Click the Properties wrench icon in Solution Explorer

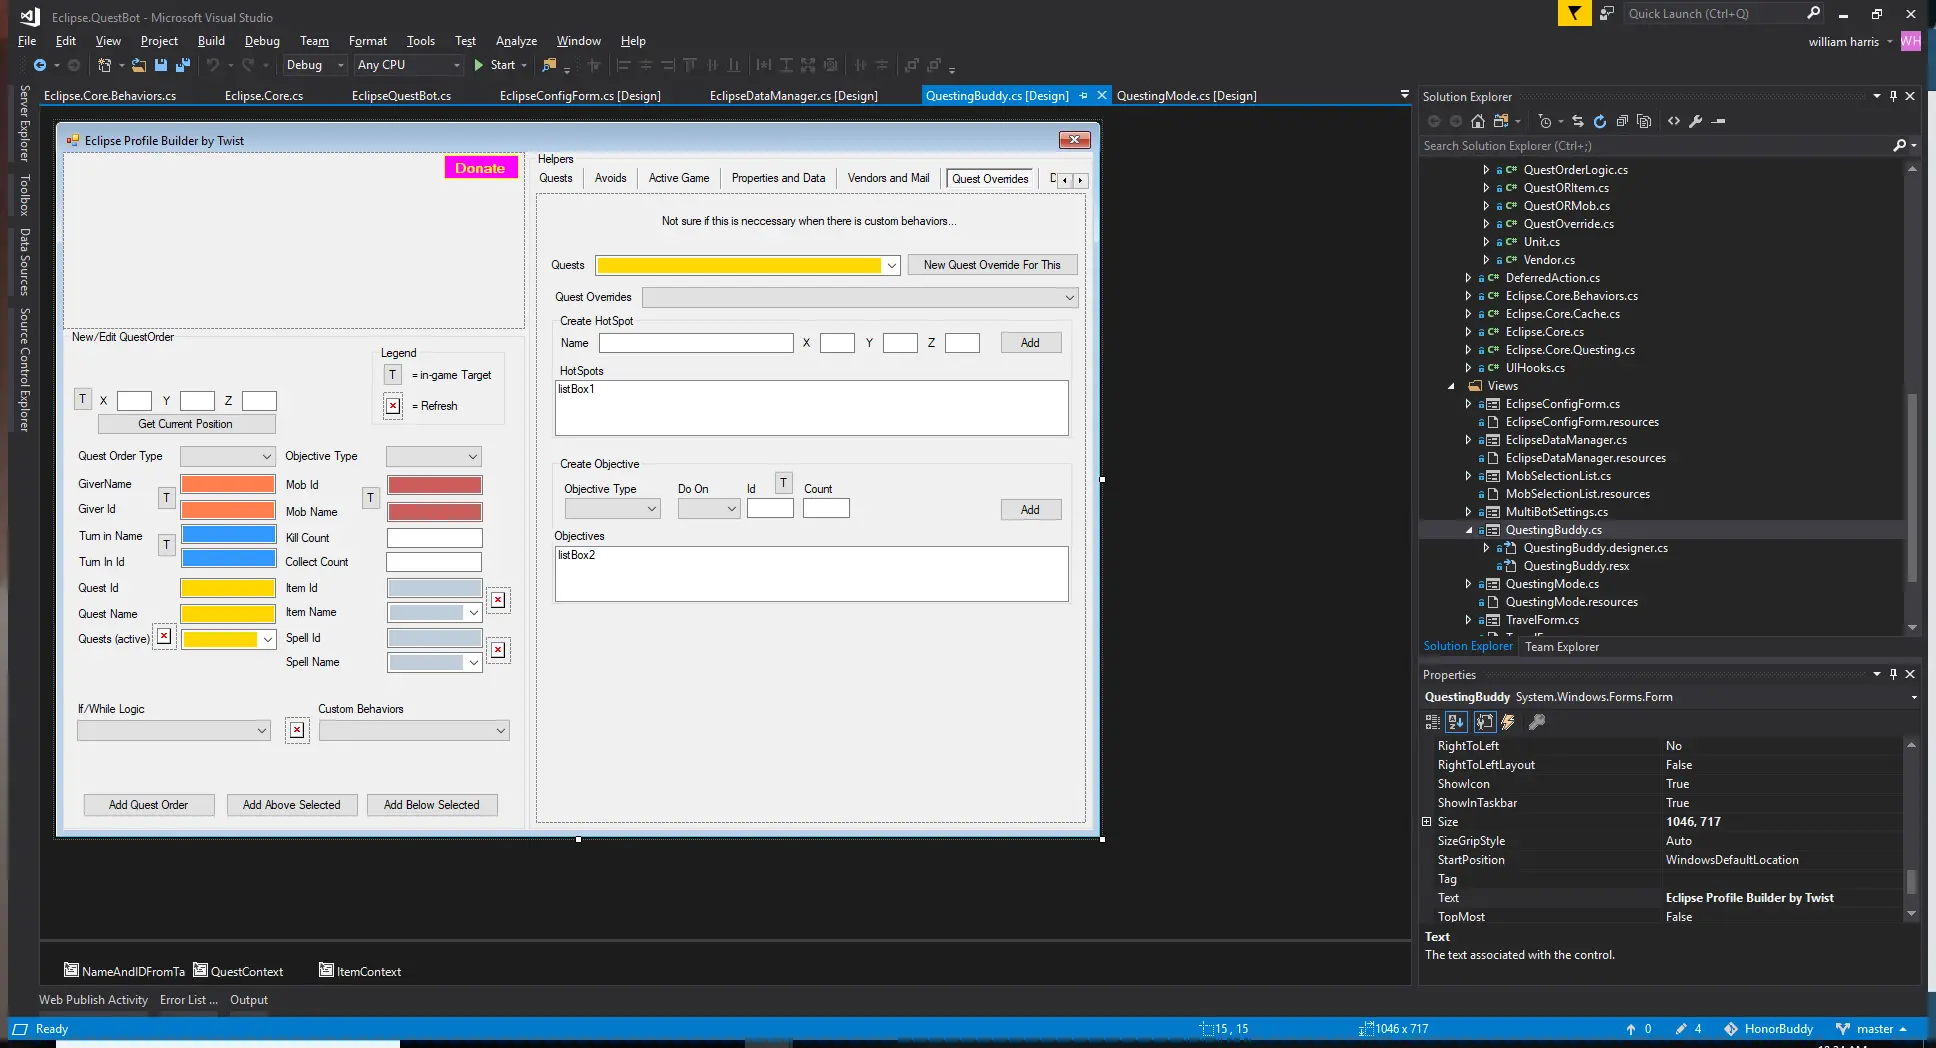click(1696, 121)
